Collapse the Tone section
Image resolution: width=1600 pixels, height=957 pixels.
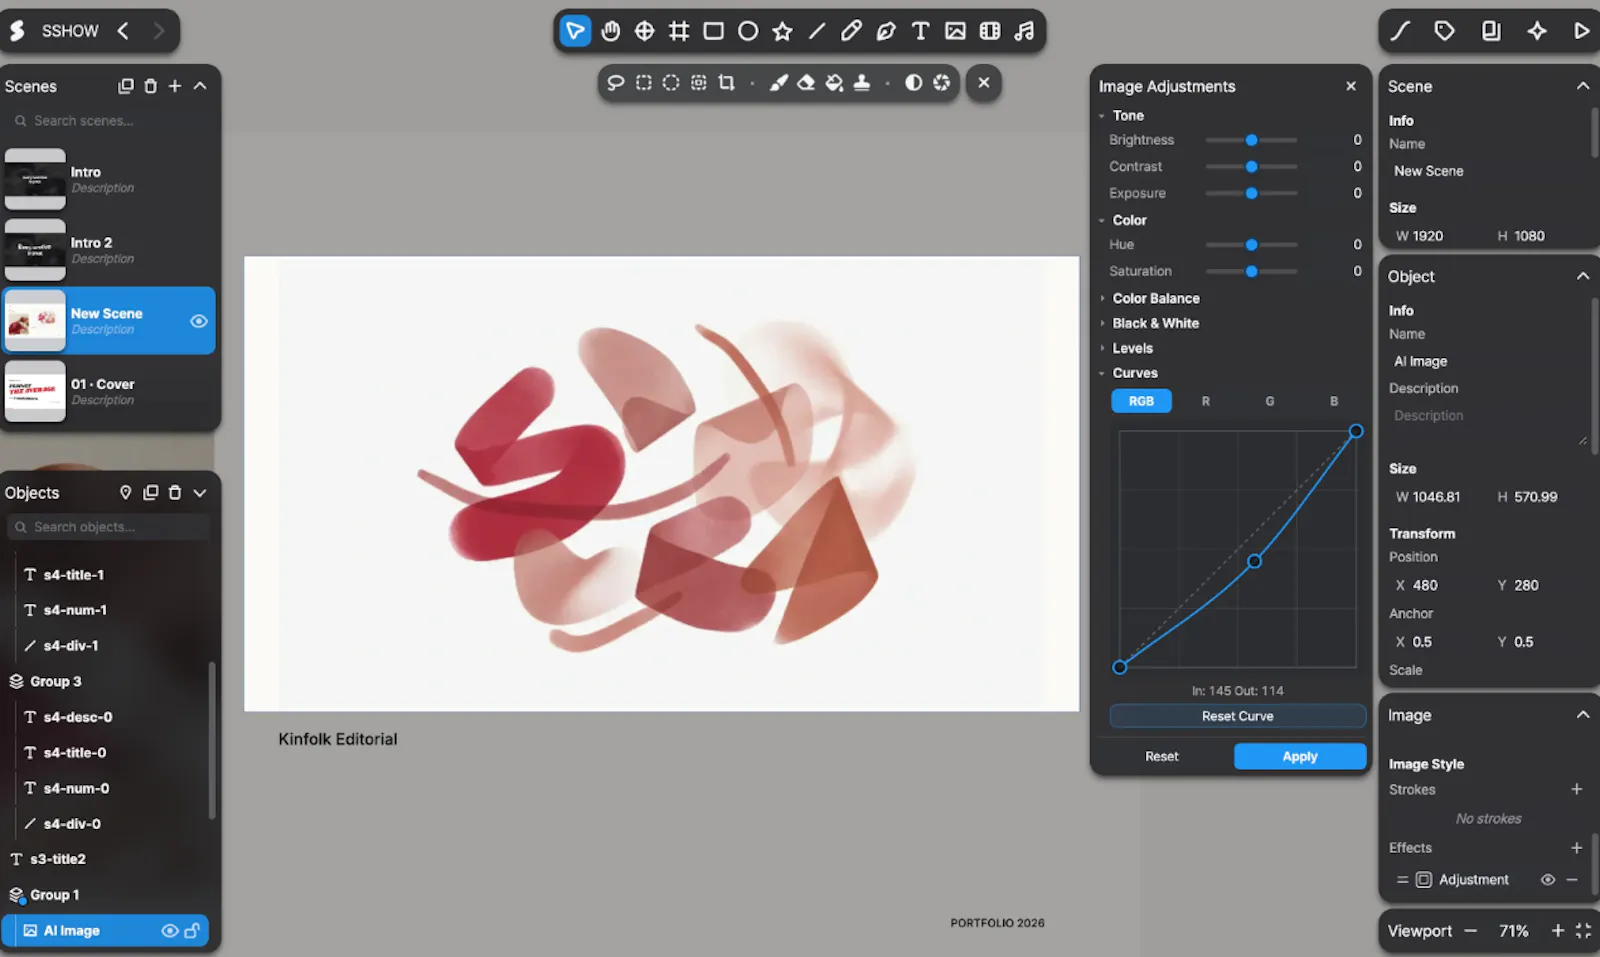click(x=1102, y=116)
